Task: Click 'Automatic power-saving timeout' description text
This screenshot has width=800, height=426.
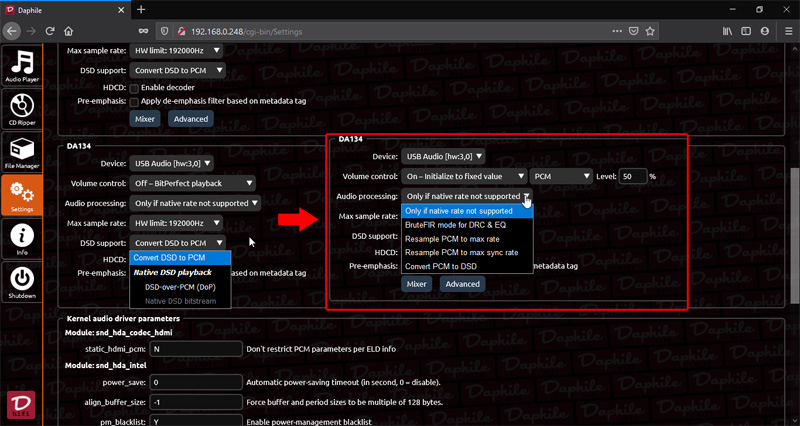Action: 343,382
